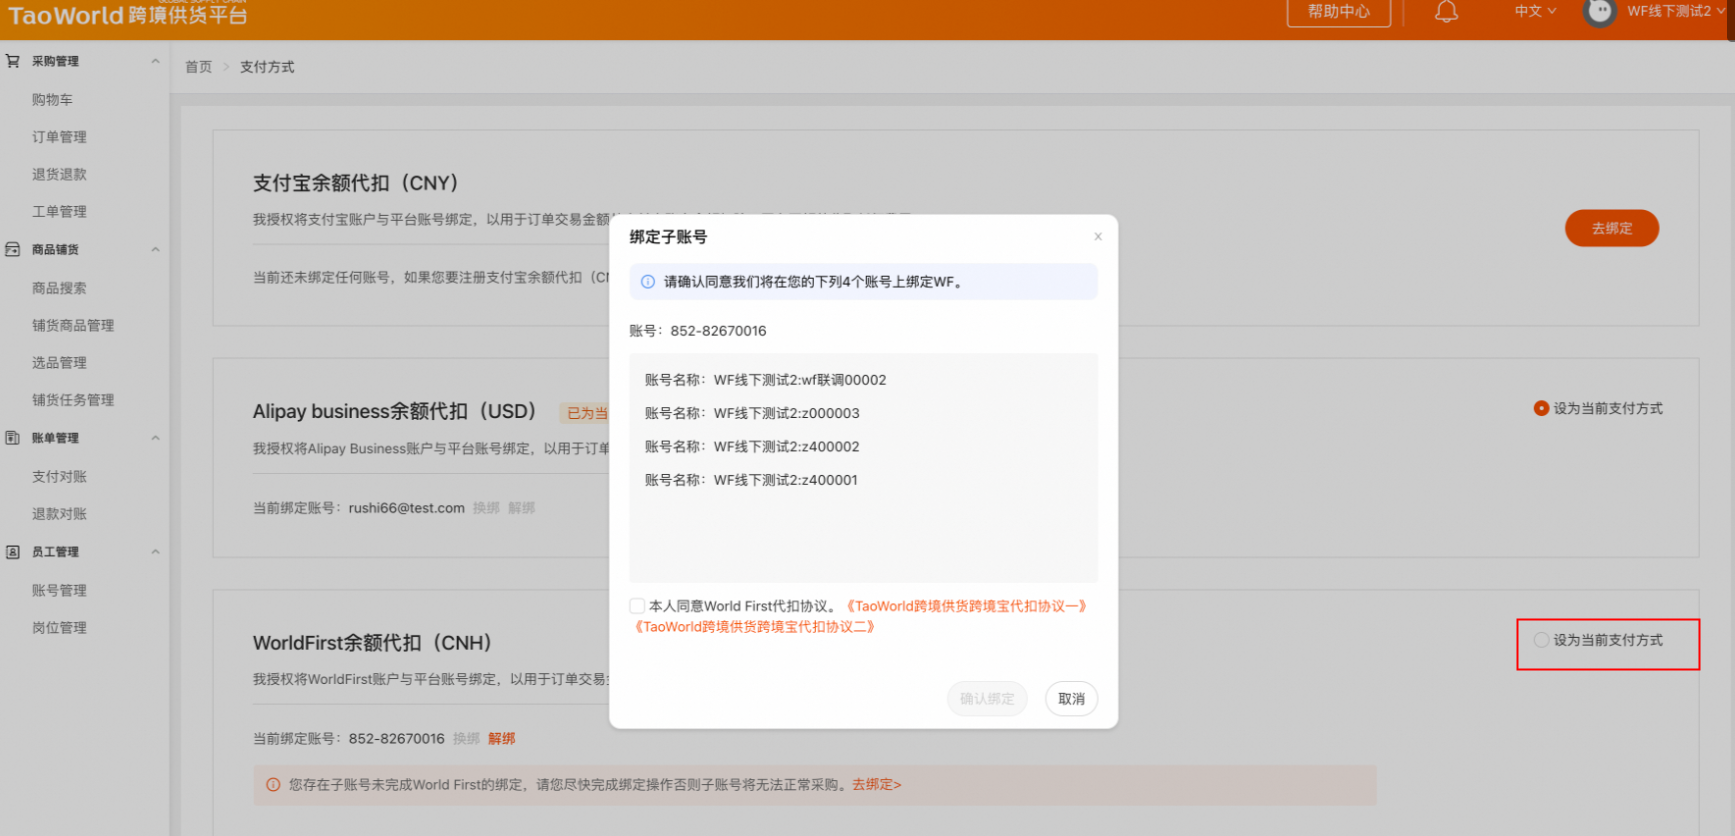This screenshot has height=836, width=1735.
Task: Collapse the 采购管理 menu section
Action: 155,61
